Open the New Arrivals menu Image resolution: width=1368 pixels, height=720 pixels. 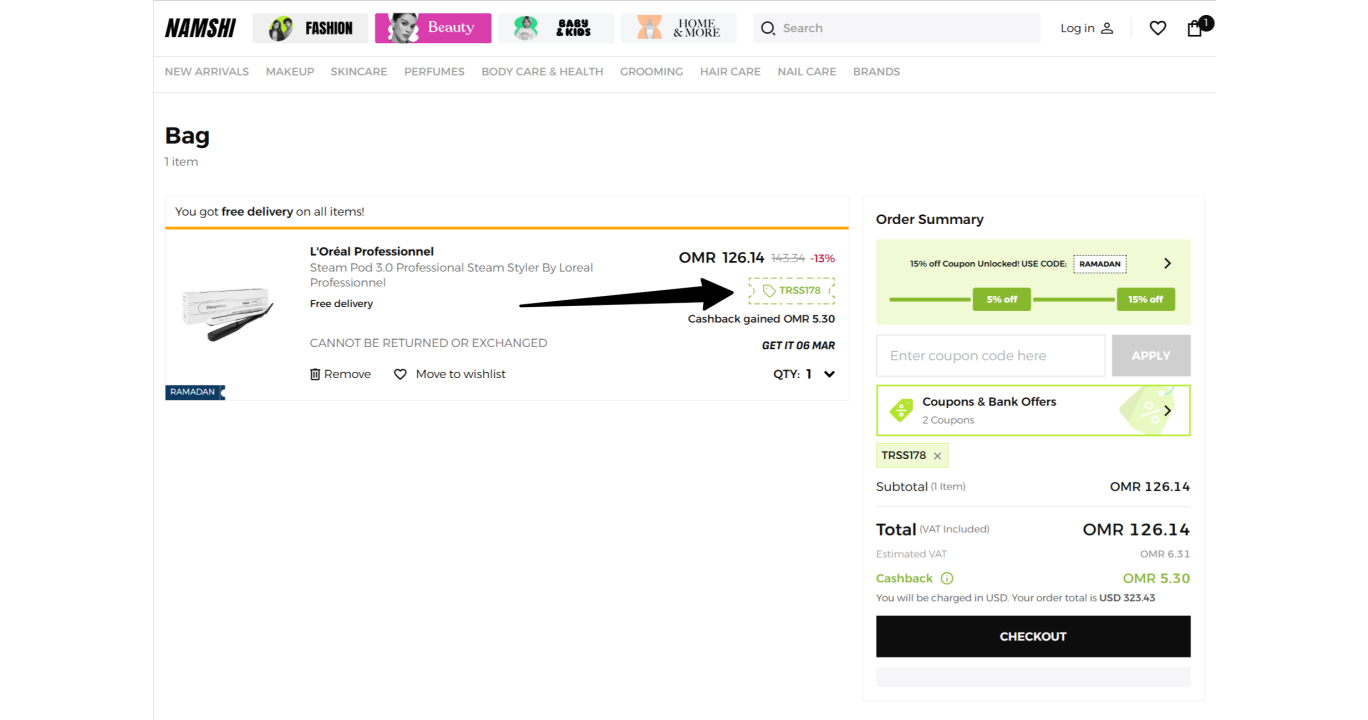click(x=207, y=72)
